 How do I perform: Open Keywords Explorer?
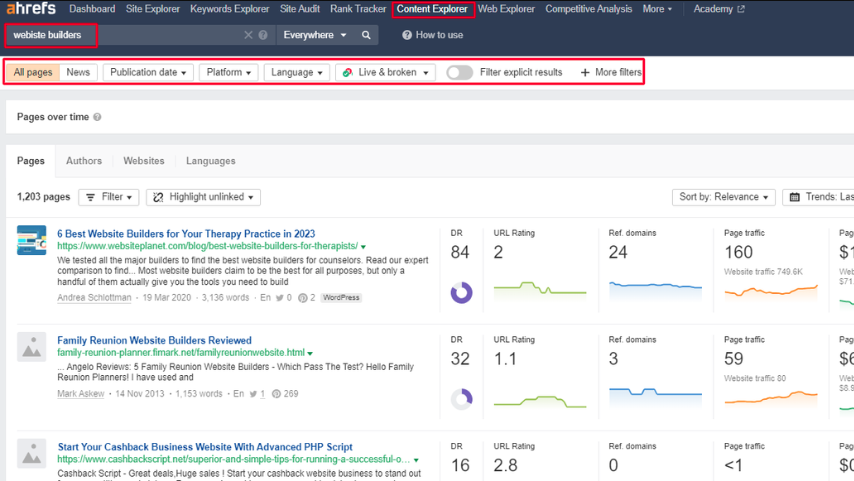coord(229,9)
